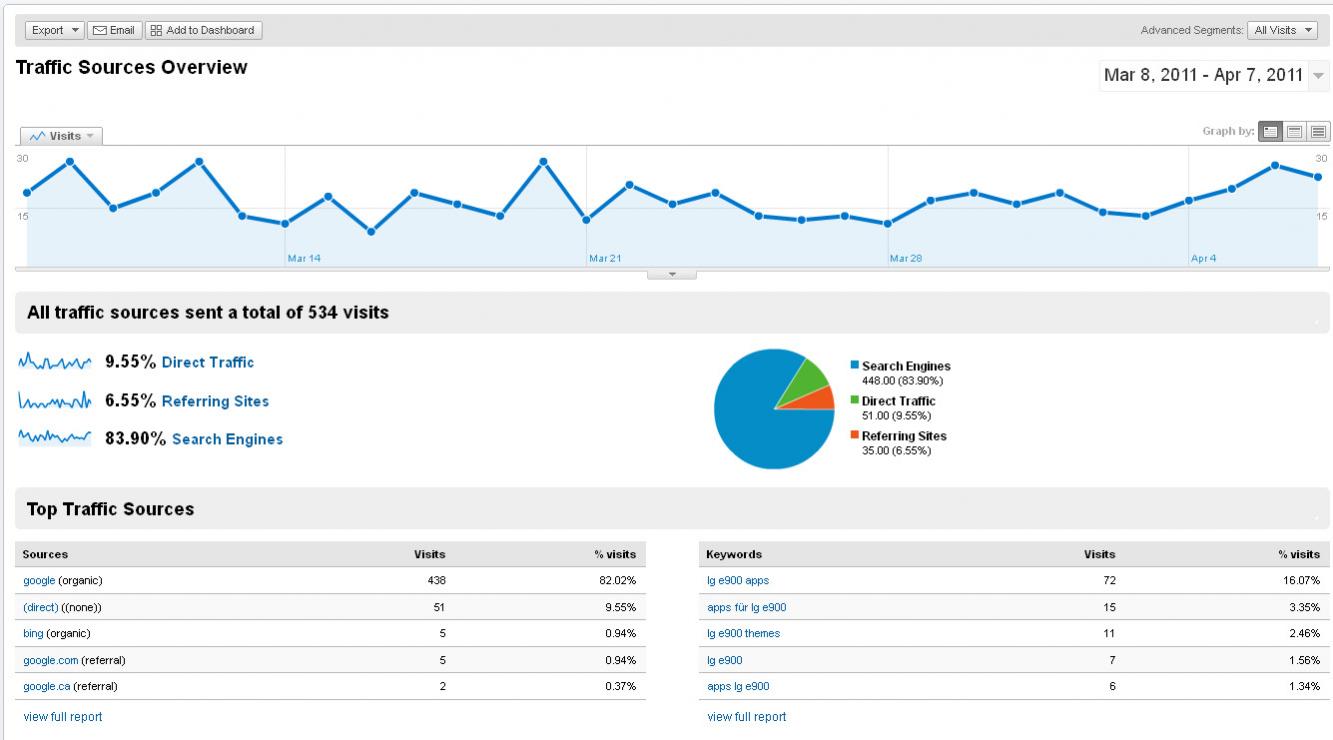Click the orange Referring Sites legend swatch

coord(854,436)
